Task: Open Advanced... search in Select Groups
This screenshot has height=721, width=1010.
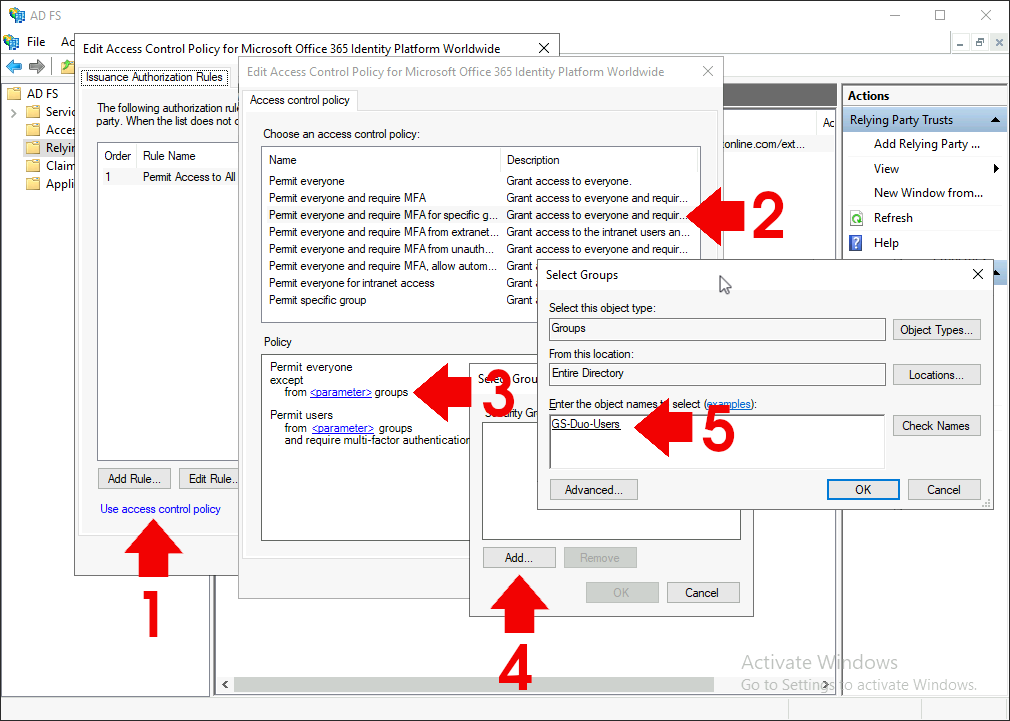Action: click(x=594, y=490)
